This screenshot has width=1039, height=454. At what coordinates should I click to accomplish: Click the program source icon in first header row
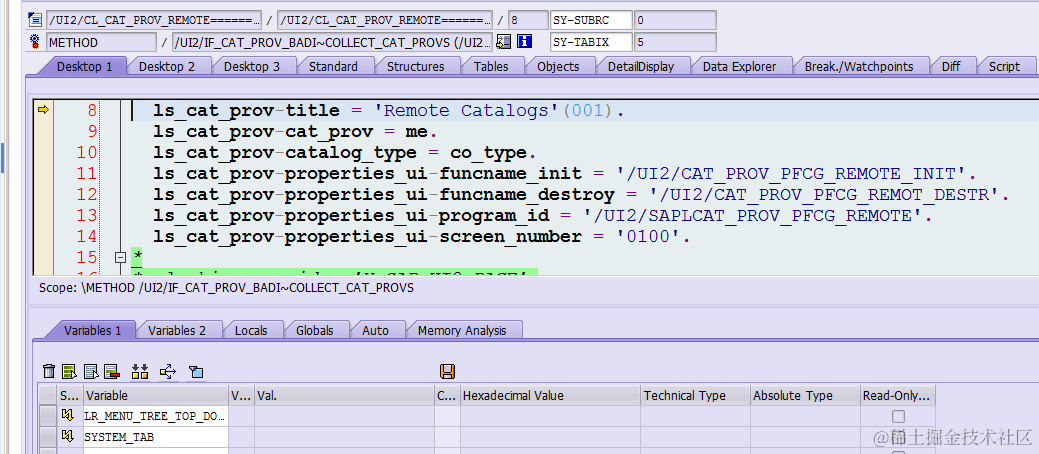(x=35, y=20)
